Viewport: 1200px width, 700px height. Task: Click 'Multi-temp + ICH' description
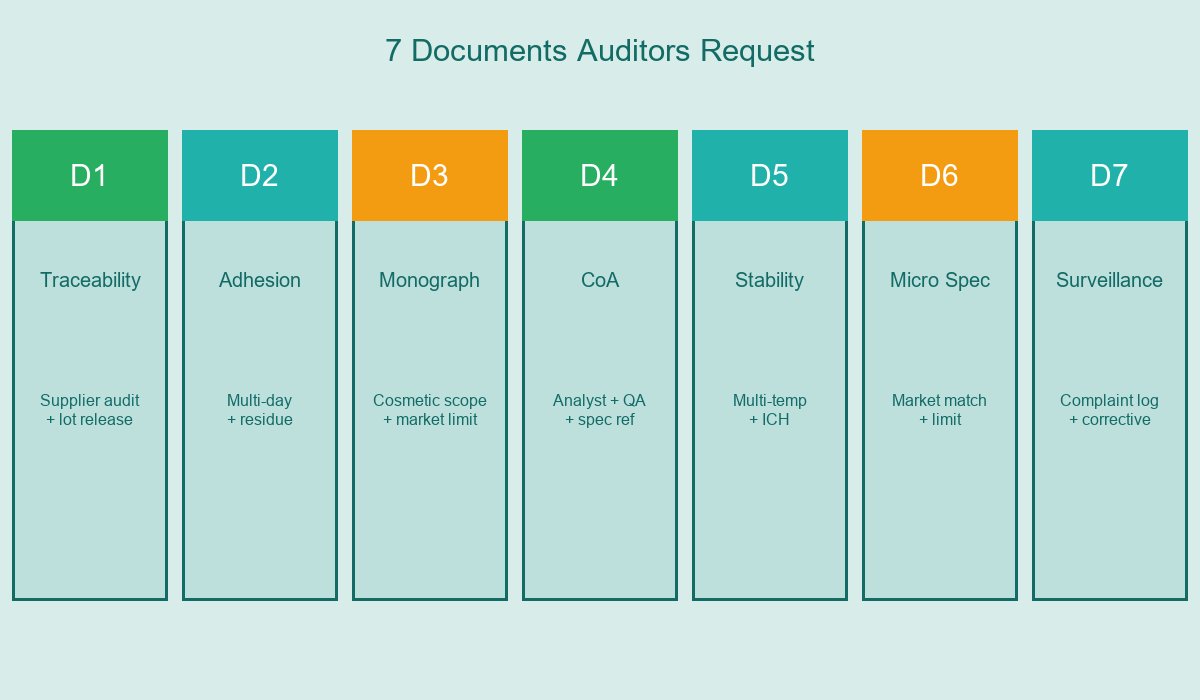pos(770,410)
